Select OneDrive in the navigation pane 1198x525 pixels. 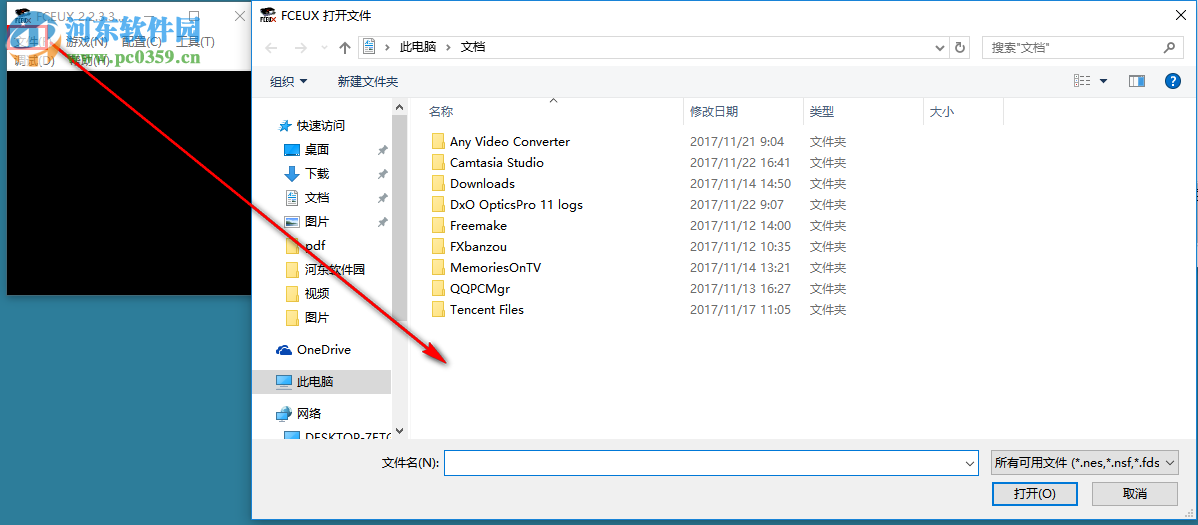coord(323,350)
